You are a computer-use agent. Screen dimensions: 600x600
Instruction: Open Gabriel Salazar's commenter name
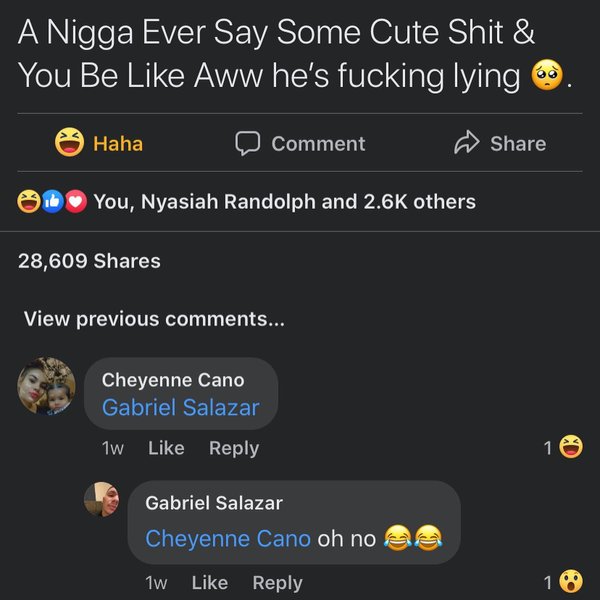[x=214, y=503]
